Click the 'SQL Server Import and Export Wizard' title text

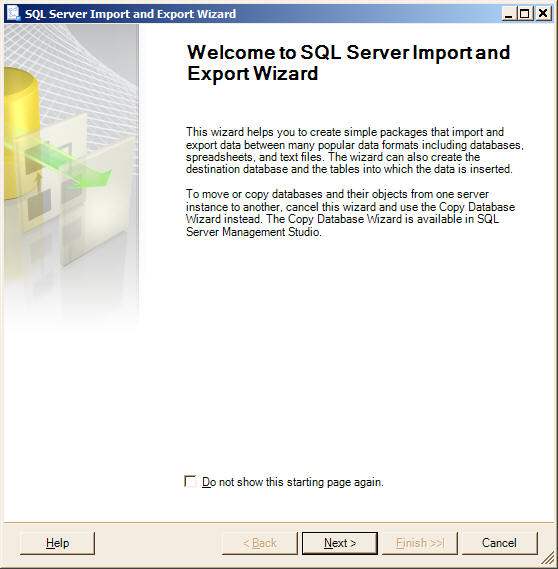tap(130, 14)
